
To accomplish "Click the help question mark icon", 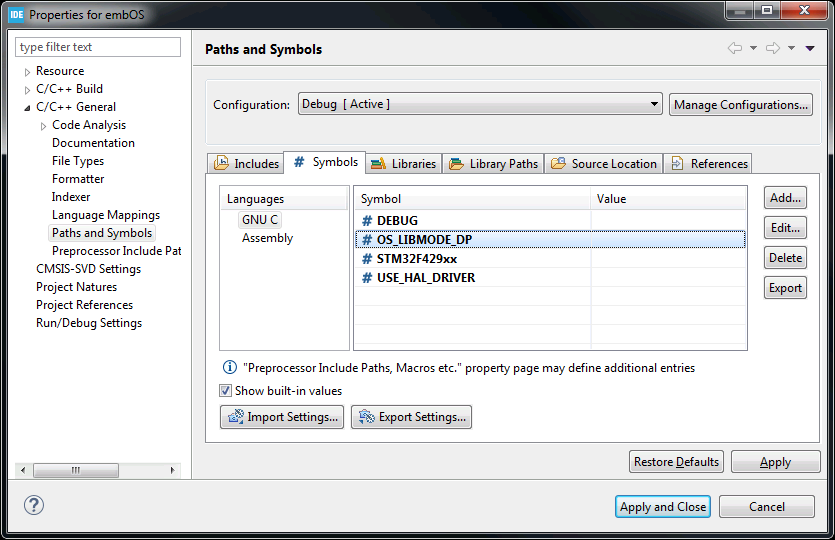I will click(34, 505).
